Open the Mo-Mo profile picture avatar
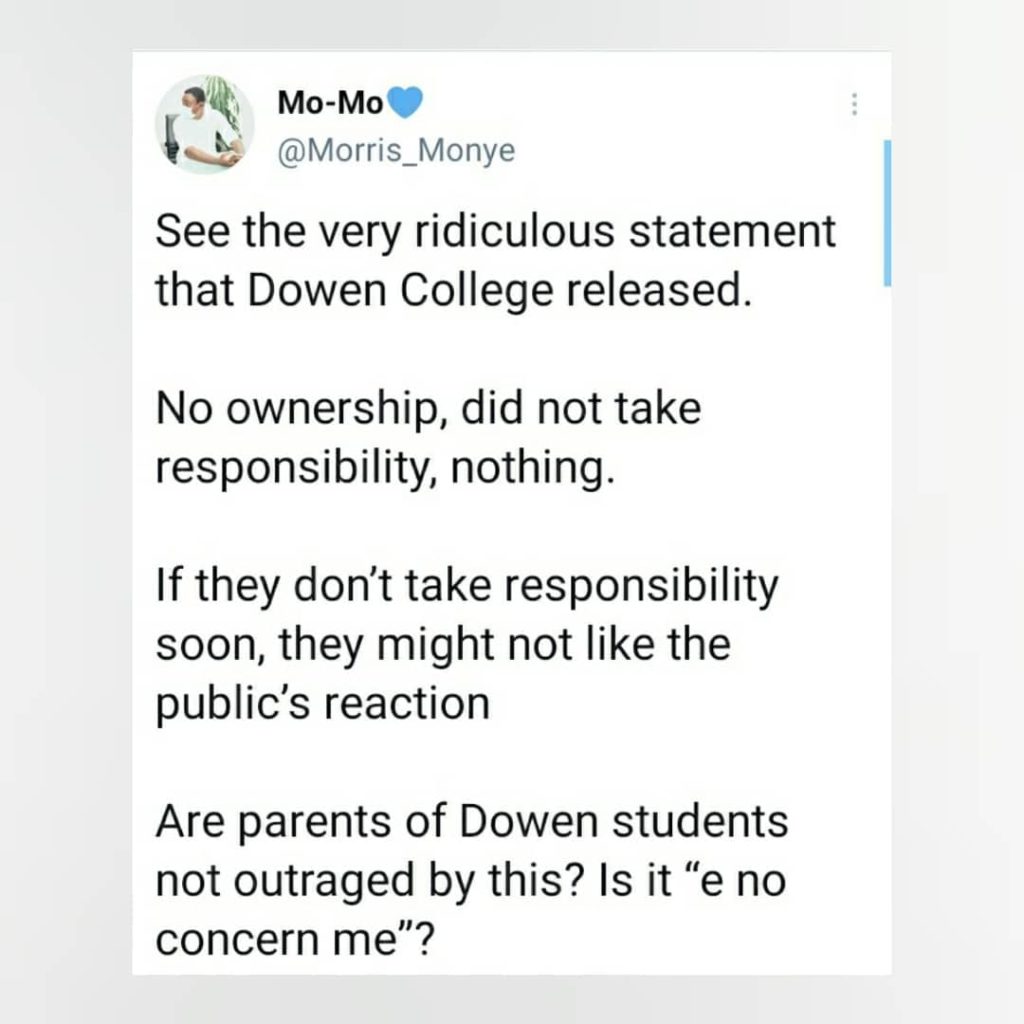1024x1024 pixels. pos(209,125)
